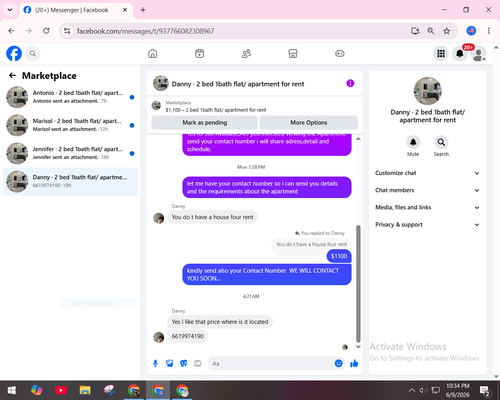
Task: Open the Reels video icon
Action: coord(199,53)
